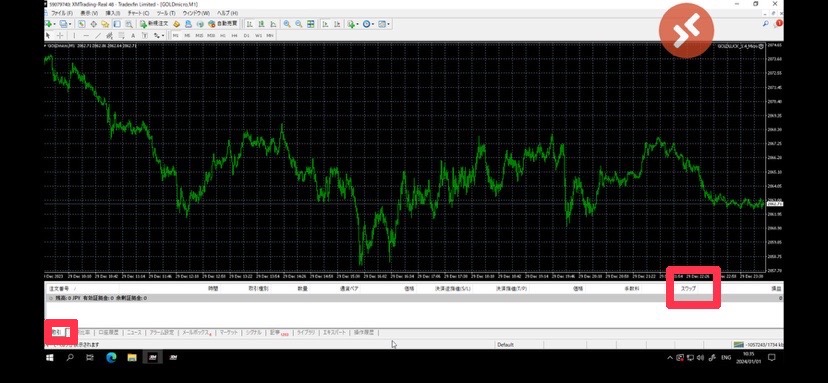The height and width of the screenshot is (383, 828).
Task: Open the 表示(V) menu
Action: click(89, 13)
